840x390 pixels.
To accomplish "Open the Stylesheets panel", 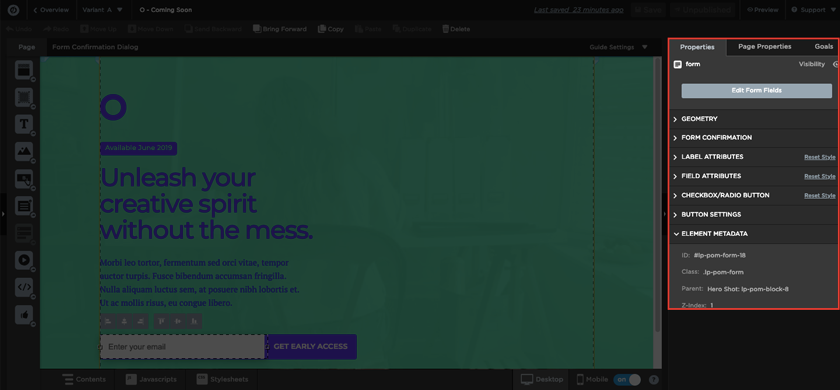I will 222,379.
